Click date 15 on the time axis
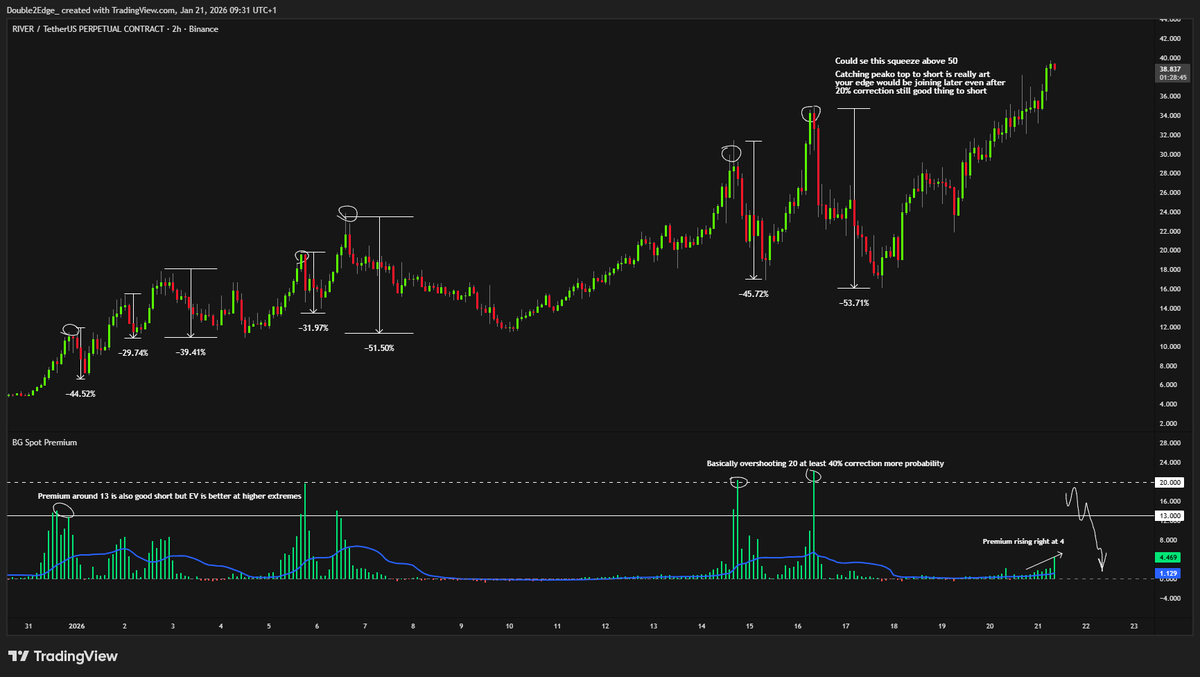Viewport: 1200px width, 677px height. tap(750, 626)
